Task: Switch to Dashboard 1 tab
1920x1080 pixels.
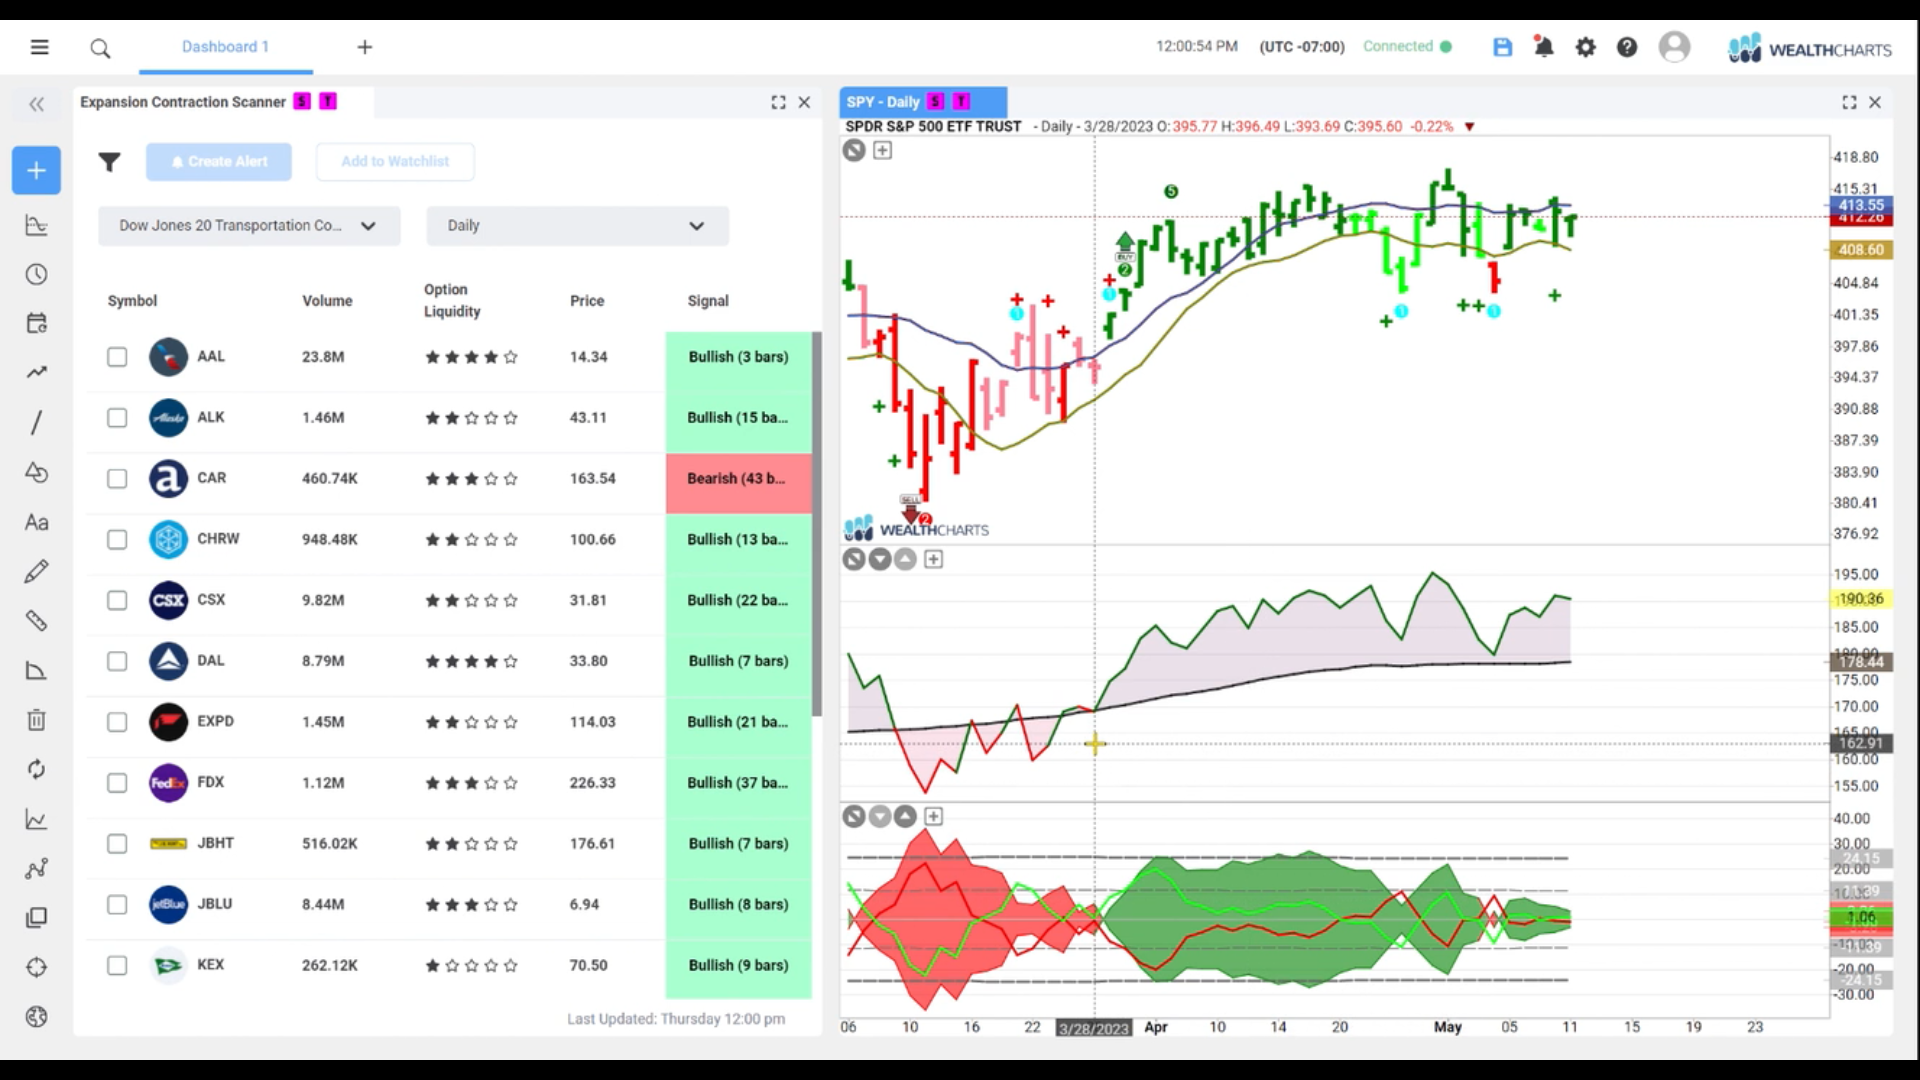Action: (225, 47)
